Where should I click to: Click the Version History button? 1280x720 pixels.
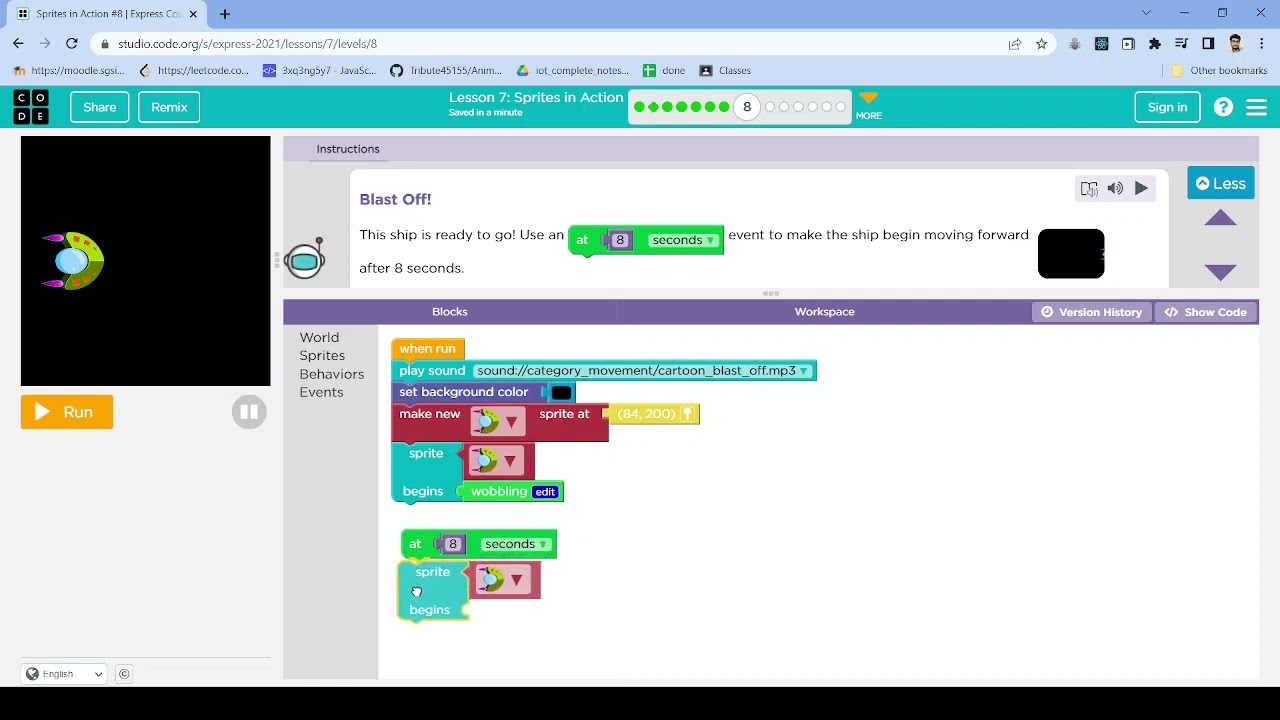pos(1092,312)
